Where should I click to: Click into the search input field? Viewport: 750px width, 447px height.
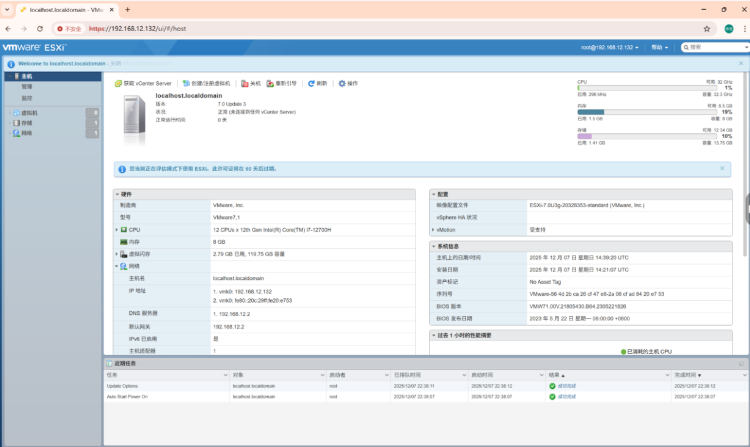point(716,47)
